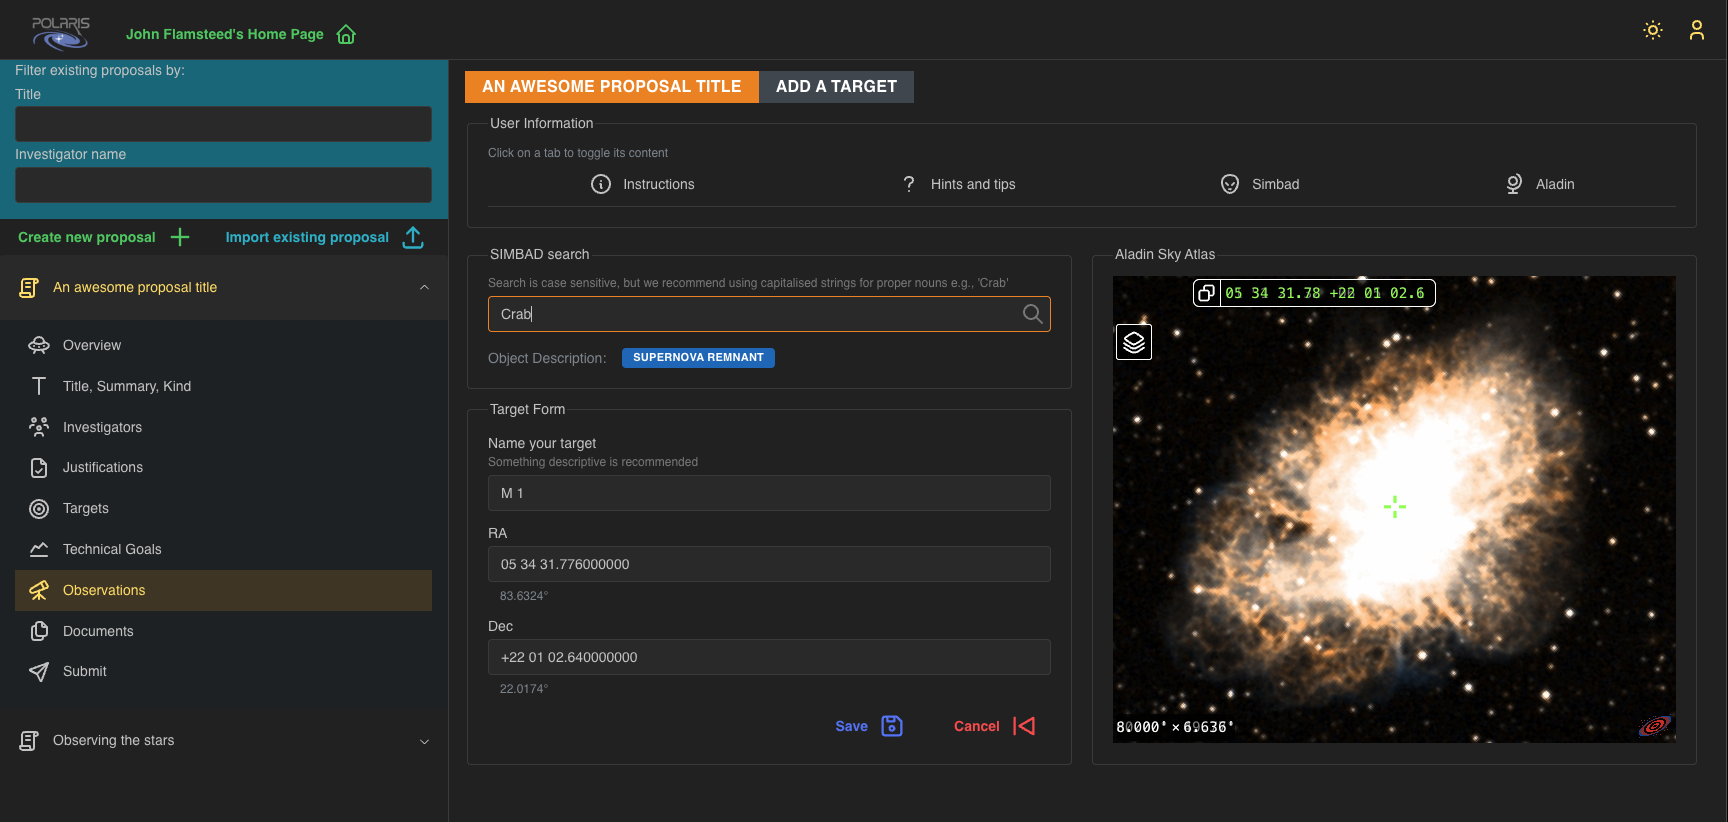Toggle the Simbad information tab
1728x822 pixels.
pyautogui.click(x=1259, y=184)
